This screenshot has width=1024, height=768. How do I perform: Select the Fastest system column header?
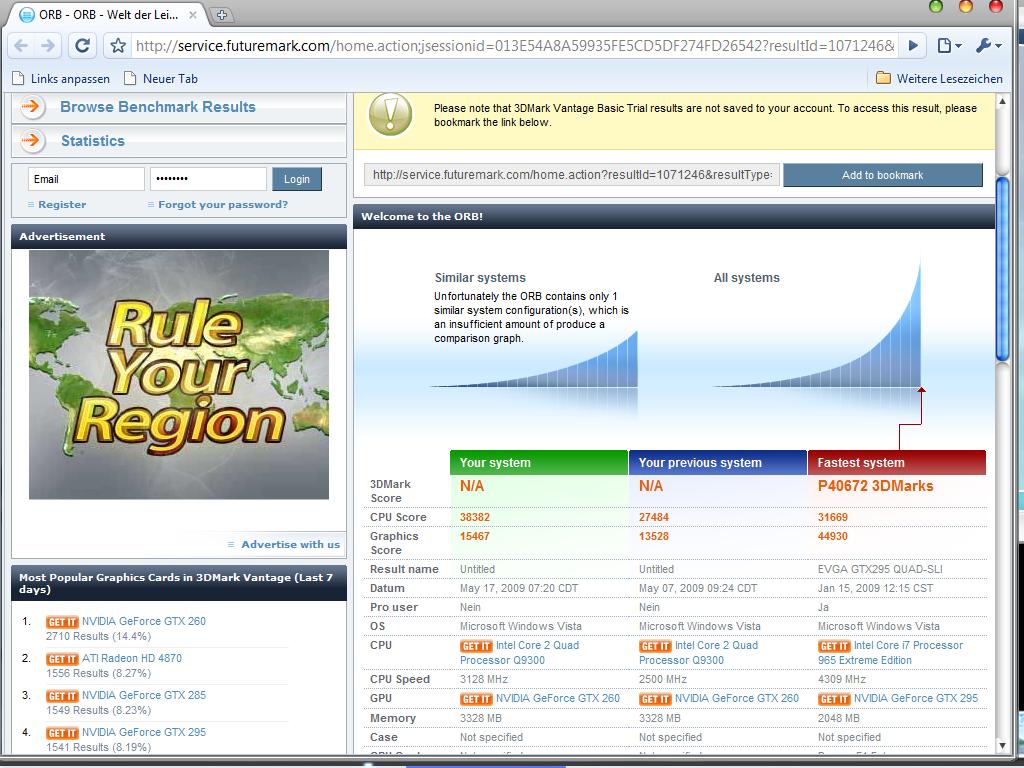click(897, 462)
